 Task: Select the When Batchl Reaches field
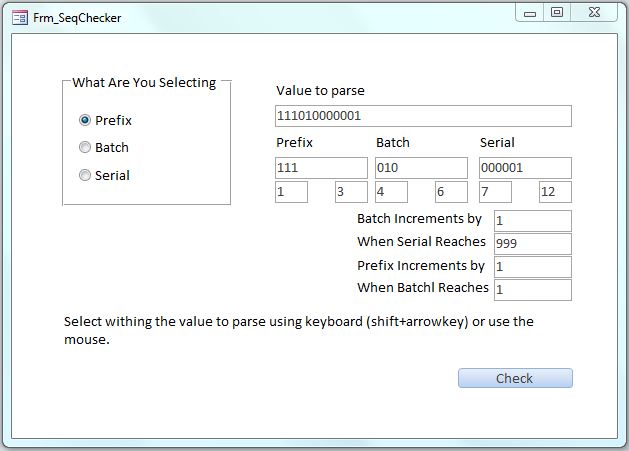(532, 290)
